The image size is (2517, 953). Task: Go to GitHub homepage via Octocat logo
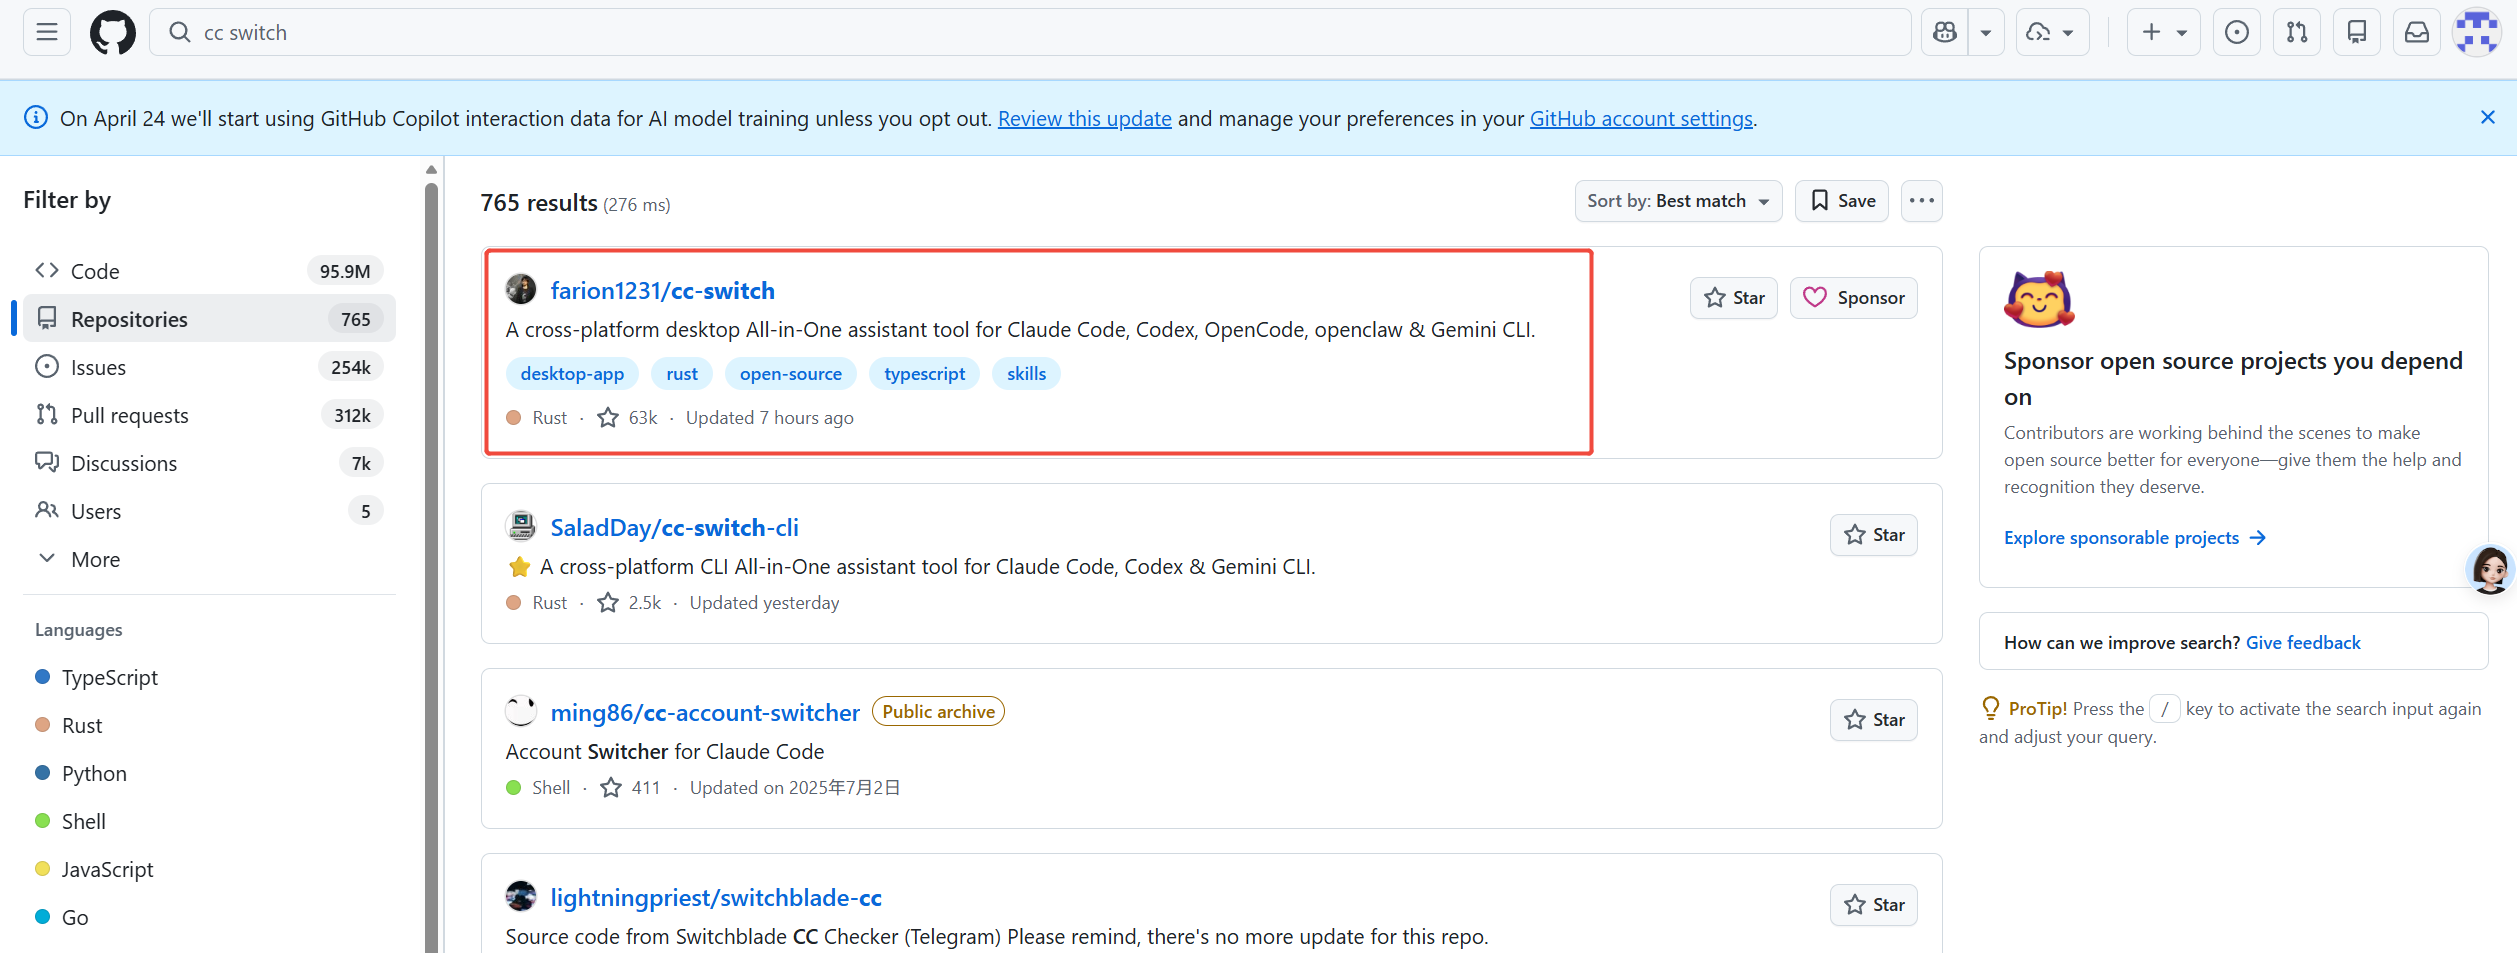coord(113,32)
